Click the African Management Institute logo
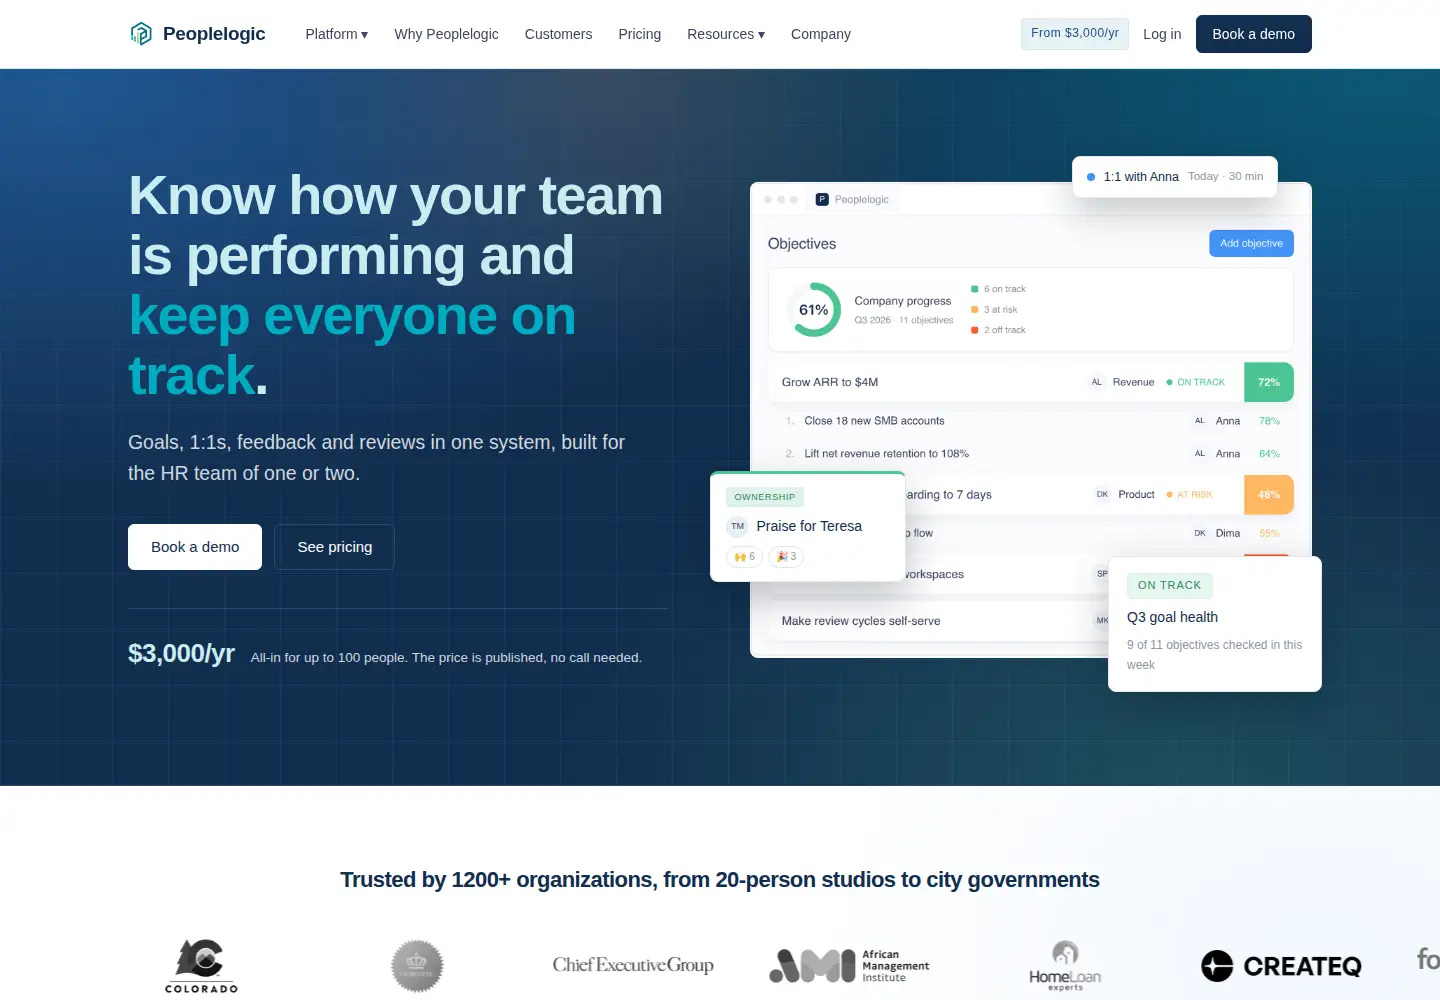 pyautogui.click(x=849, y=966)
